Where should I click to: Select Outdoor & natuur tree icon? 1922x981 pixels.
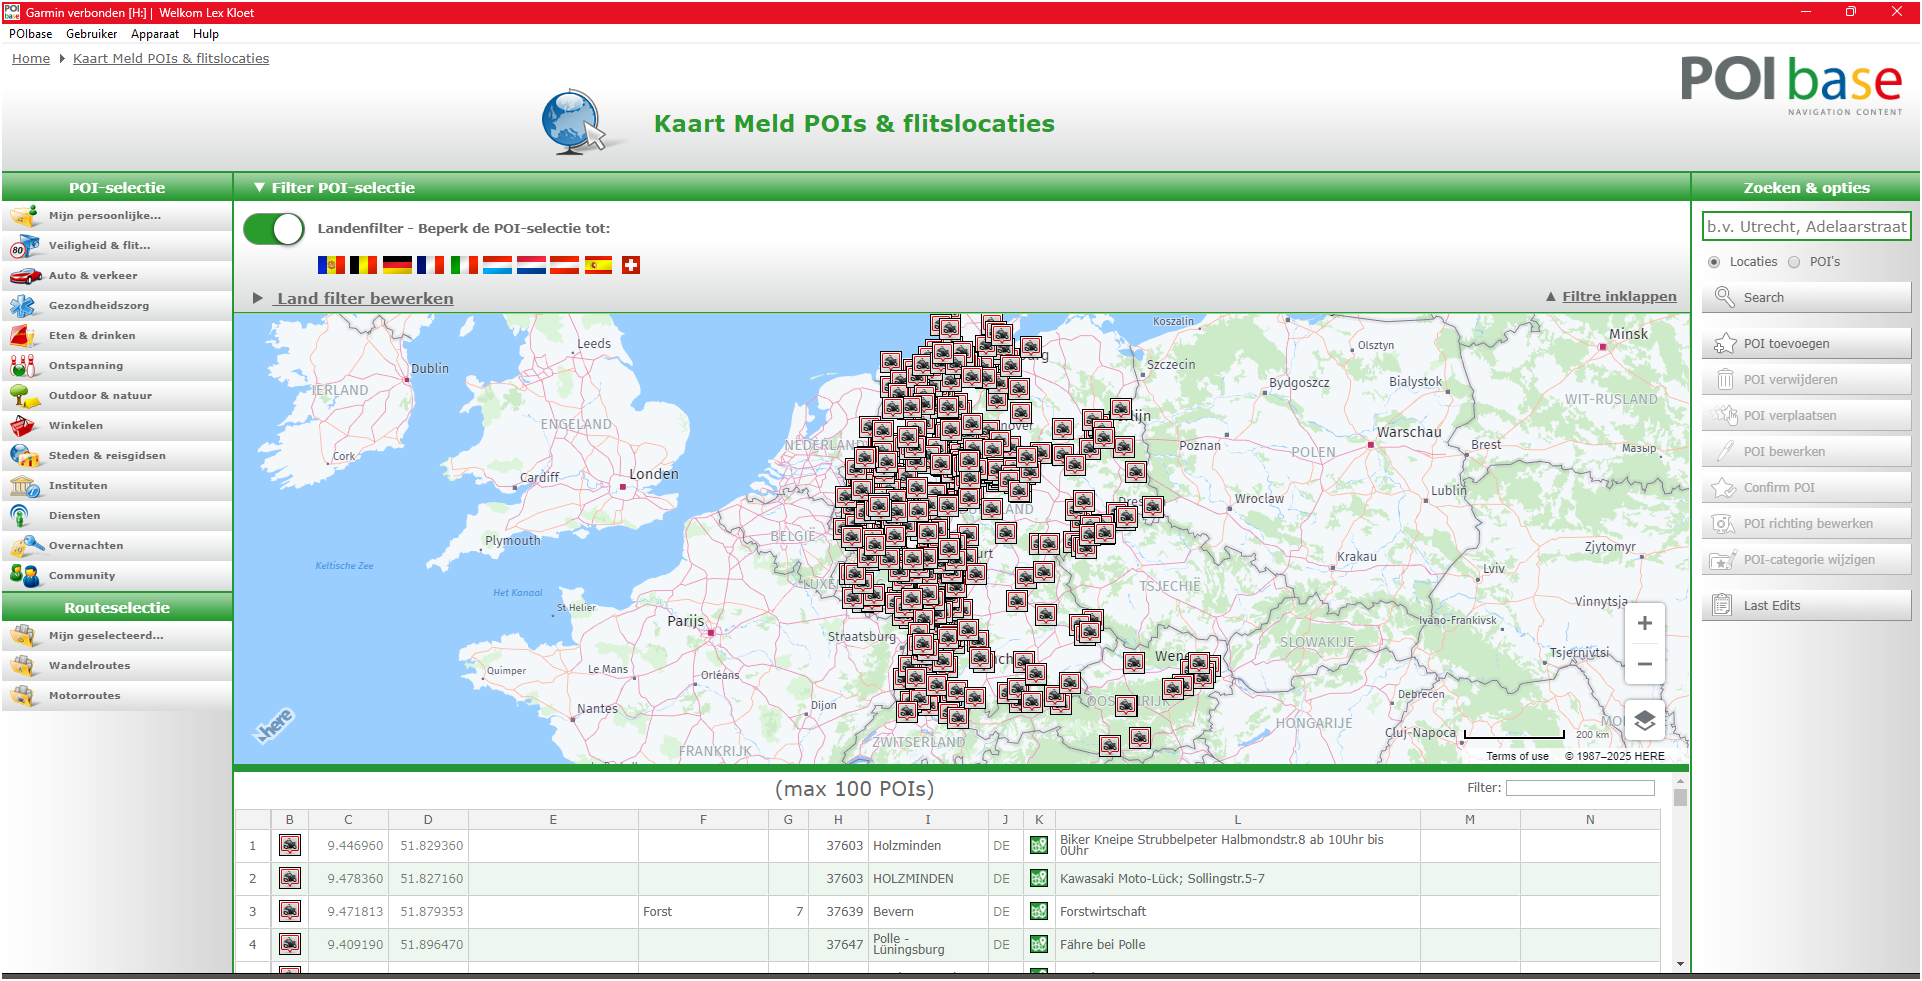25,396
